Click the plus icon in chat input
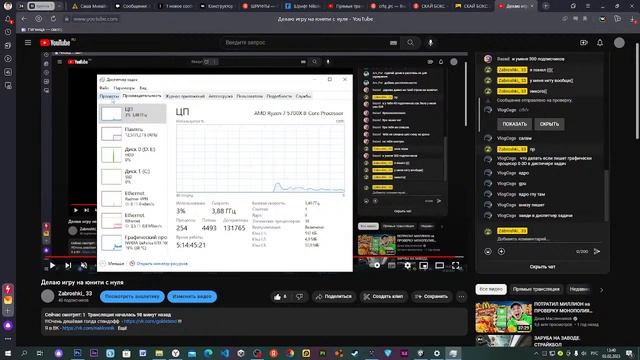 pyautogui.click(x=502, y=251)
